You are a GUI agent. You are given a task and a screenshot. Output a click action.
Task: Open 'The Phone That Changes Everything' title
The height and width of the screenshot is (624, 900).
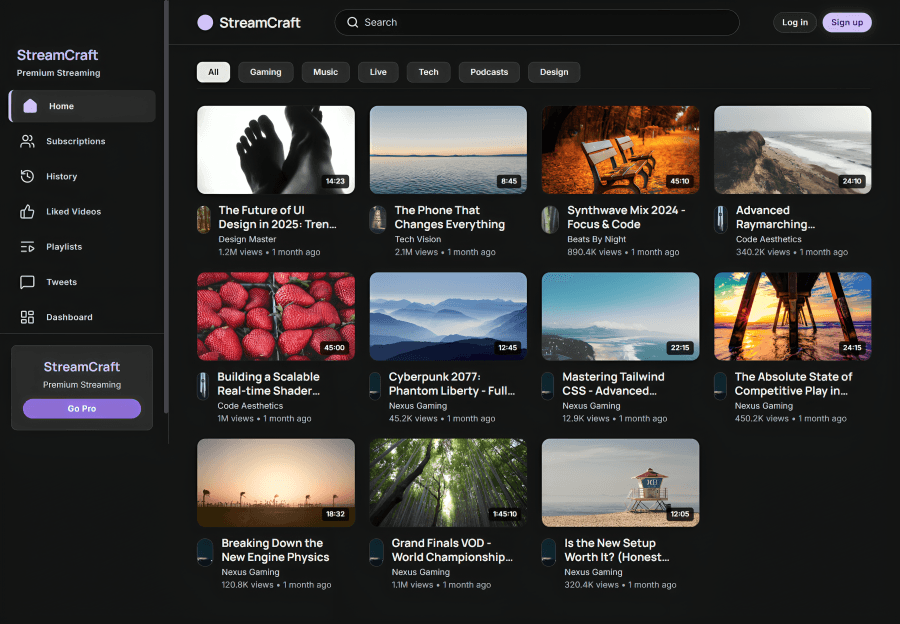click(450, 218)
